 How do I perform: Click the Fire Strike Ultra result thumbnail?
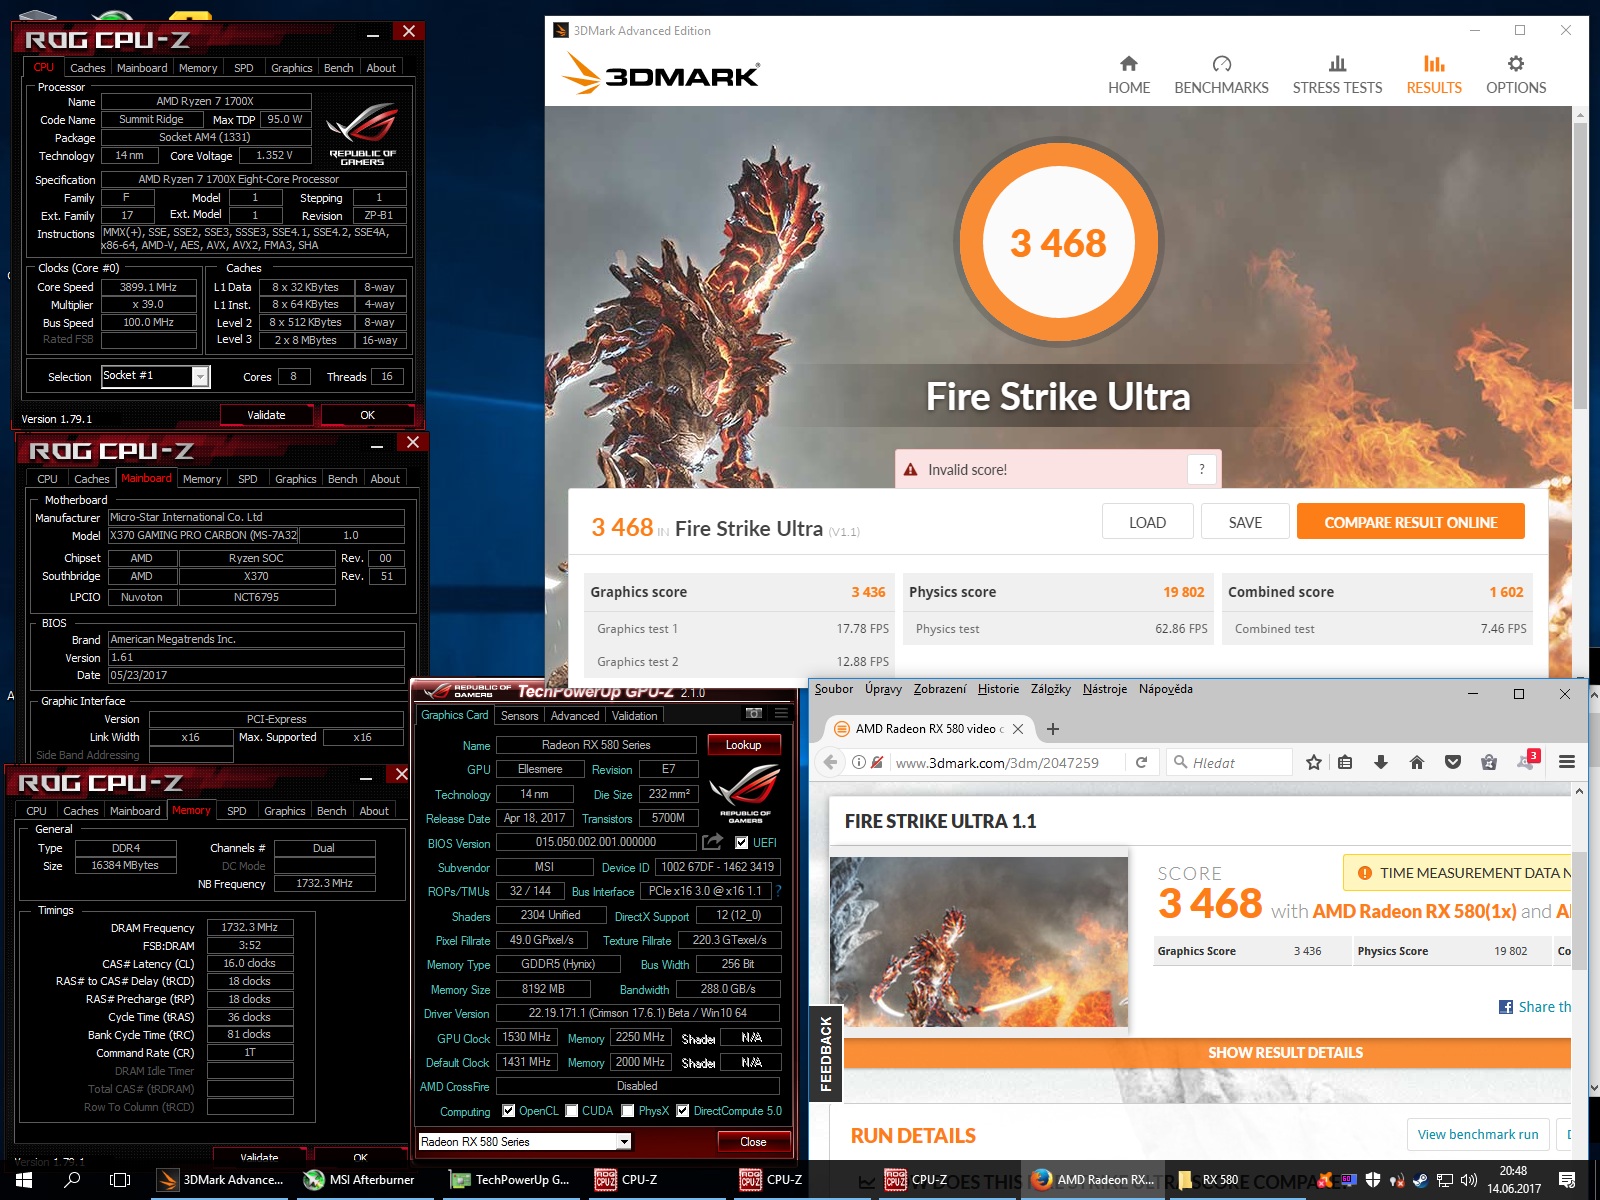click(979, 942)
